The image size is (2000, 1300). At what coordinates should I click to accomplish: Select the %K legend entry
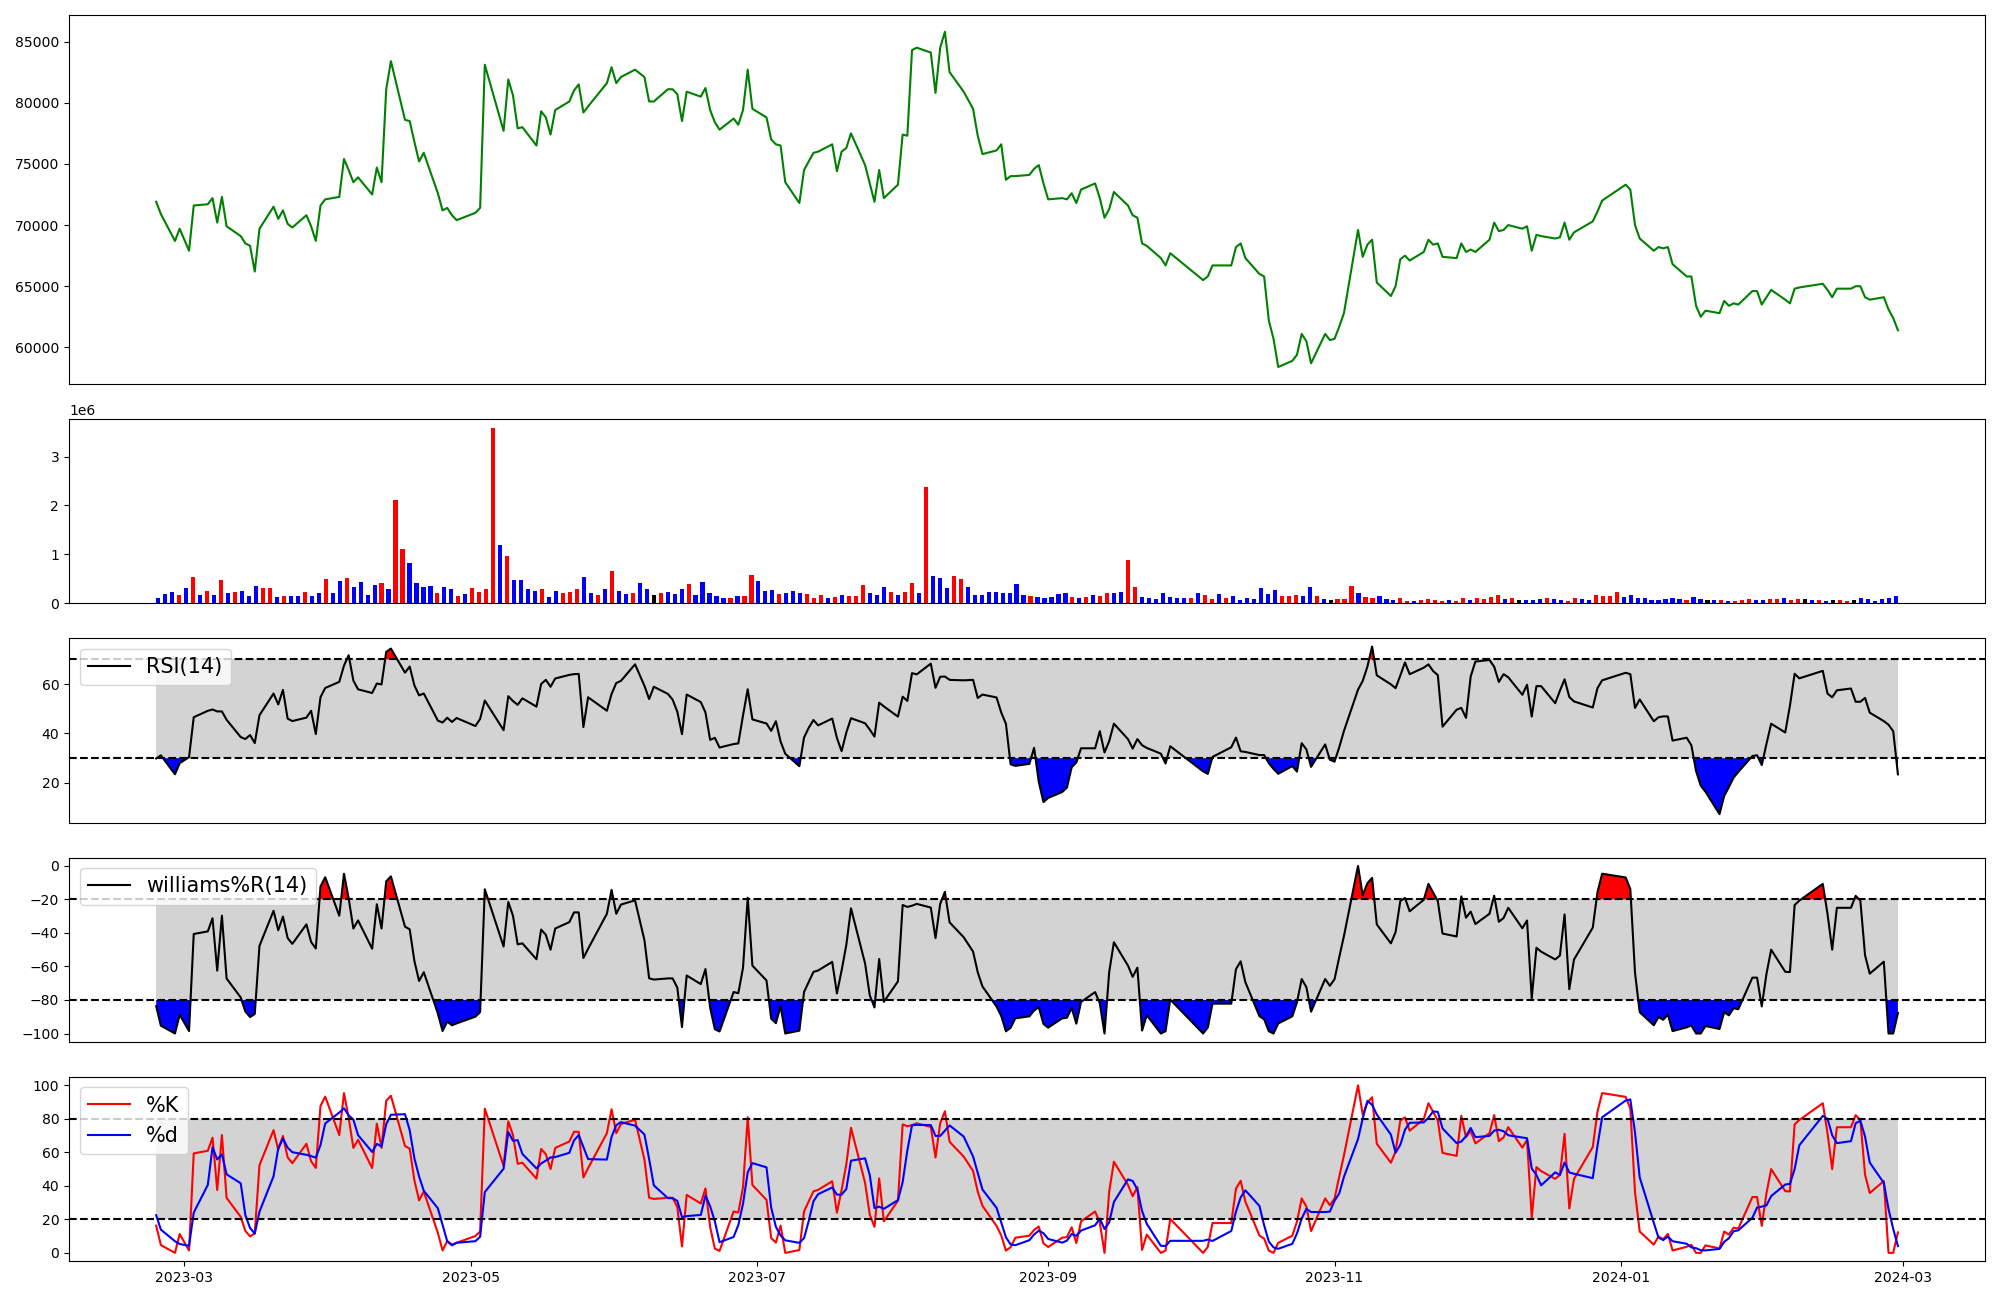[162, 1104]
